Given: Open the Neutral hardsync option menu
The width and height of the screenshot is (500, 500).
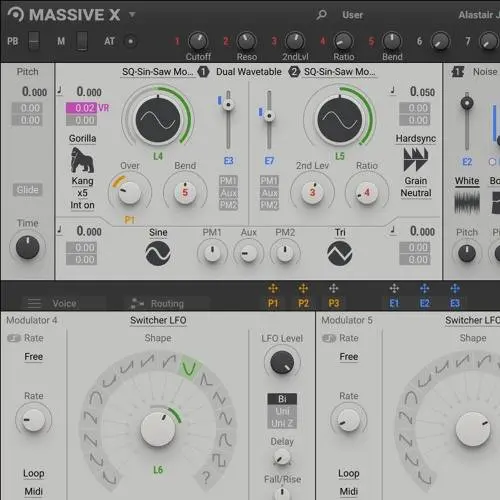Looking at the screenshot, I should 416,193.
